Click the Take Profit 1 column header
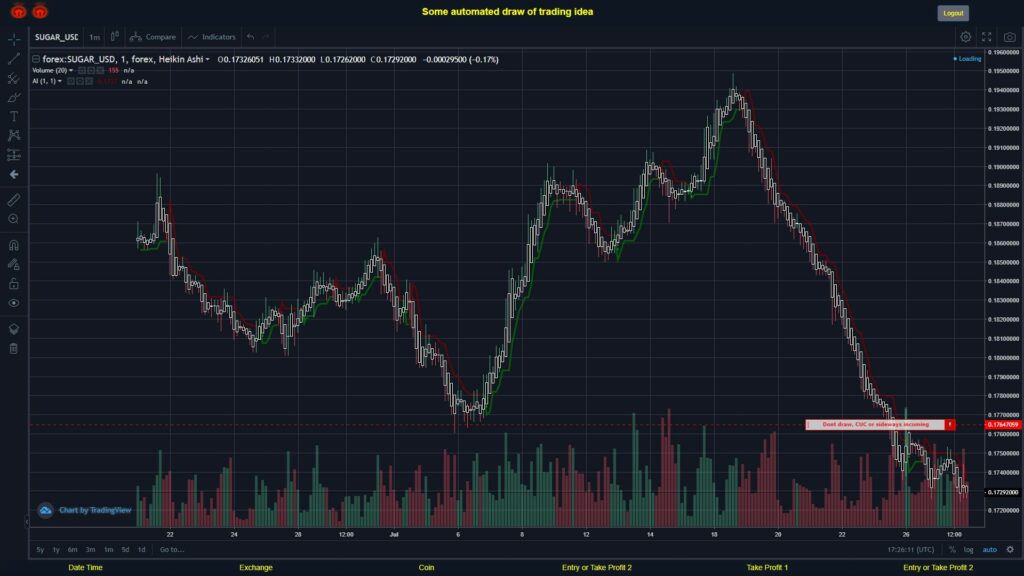The image size is (1024, 576). tap(767, 568)
